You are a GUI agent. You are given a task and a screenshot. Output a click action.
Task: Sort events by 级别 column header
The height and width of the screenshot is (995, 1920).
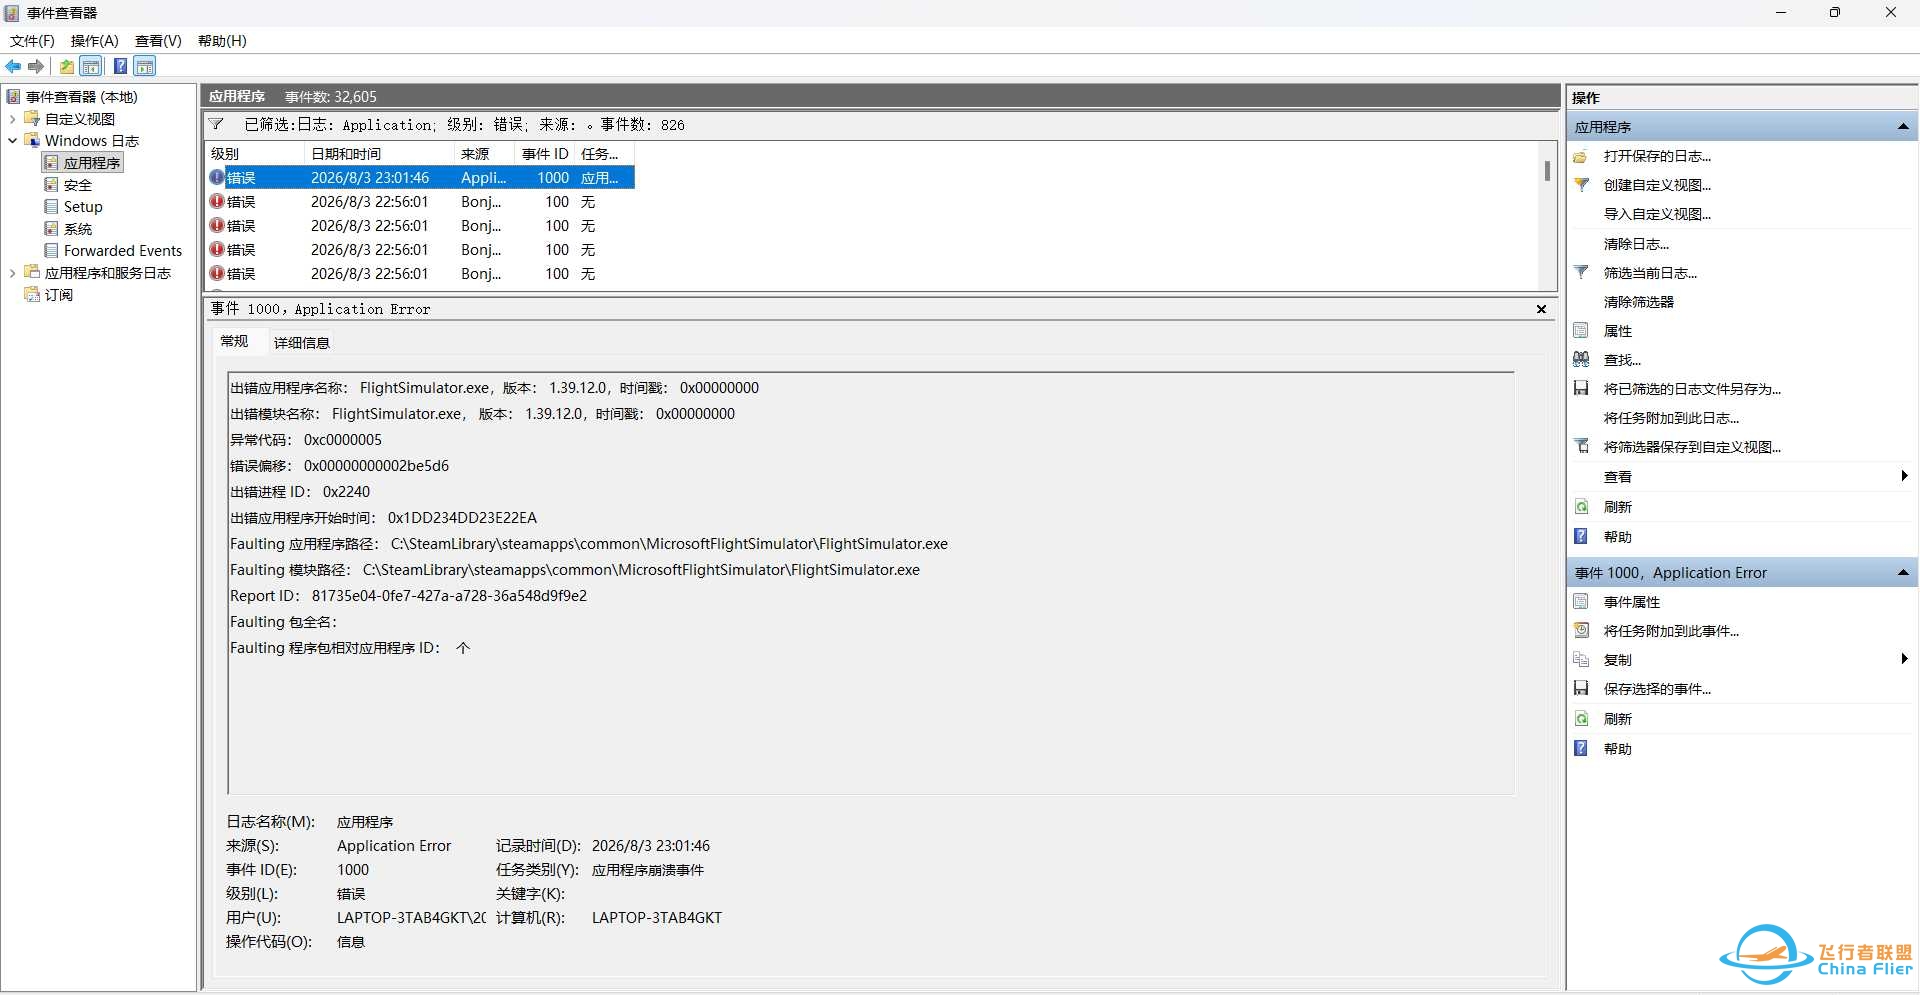pos(255,154)
